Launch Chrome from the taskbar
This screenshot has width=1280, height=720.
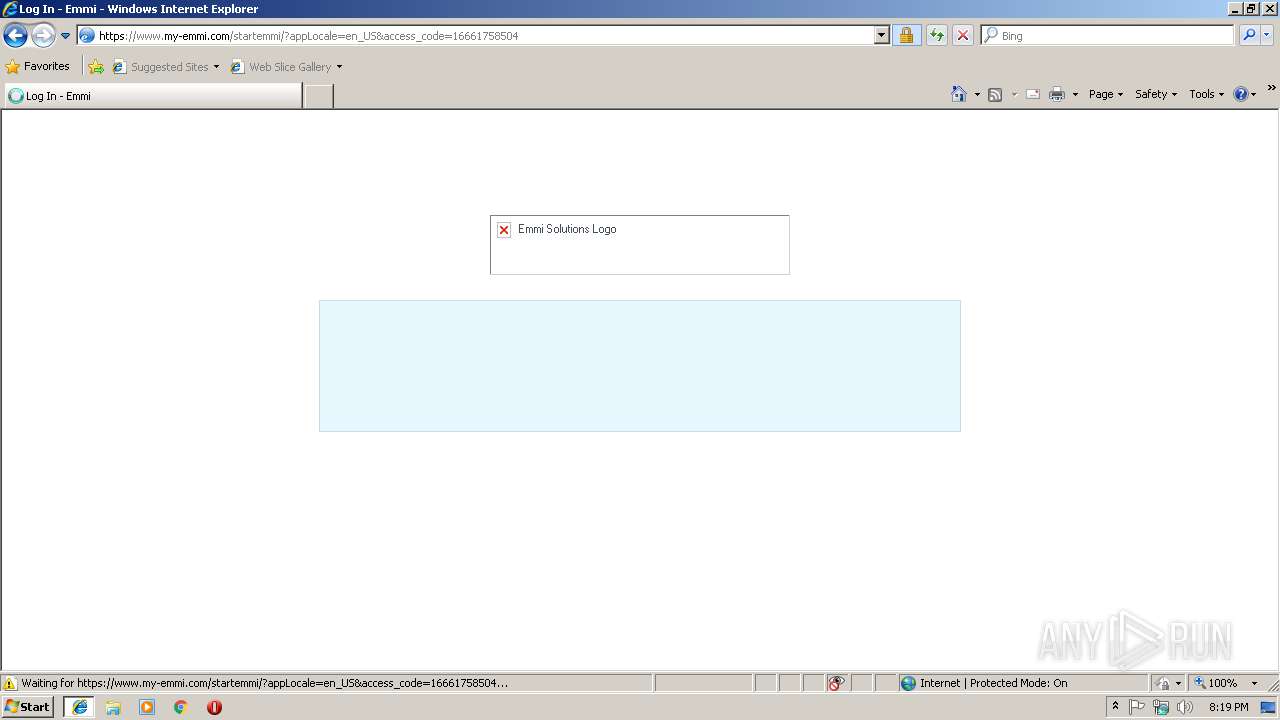[x=181, y=707]
